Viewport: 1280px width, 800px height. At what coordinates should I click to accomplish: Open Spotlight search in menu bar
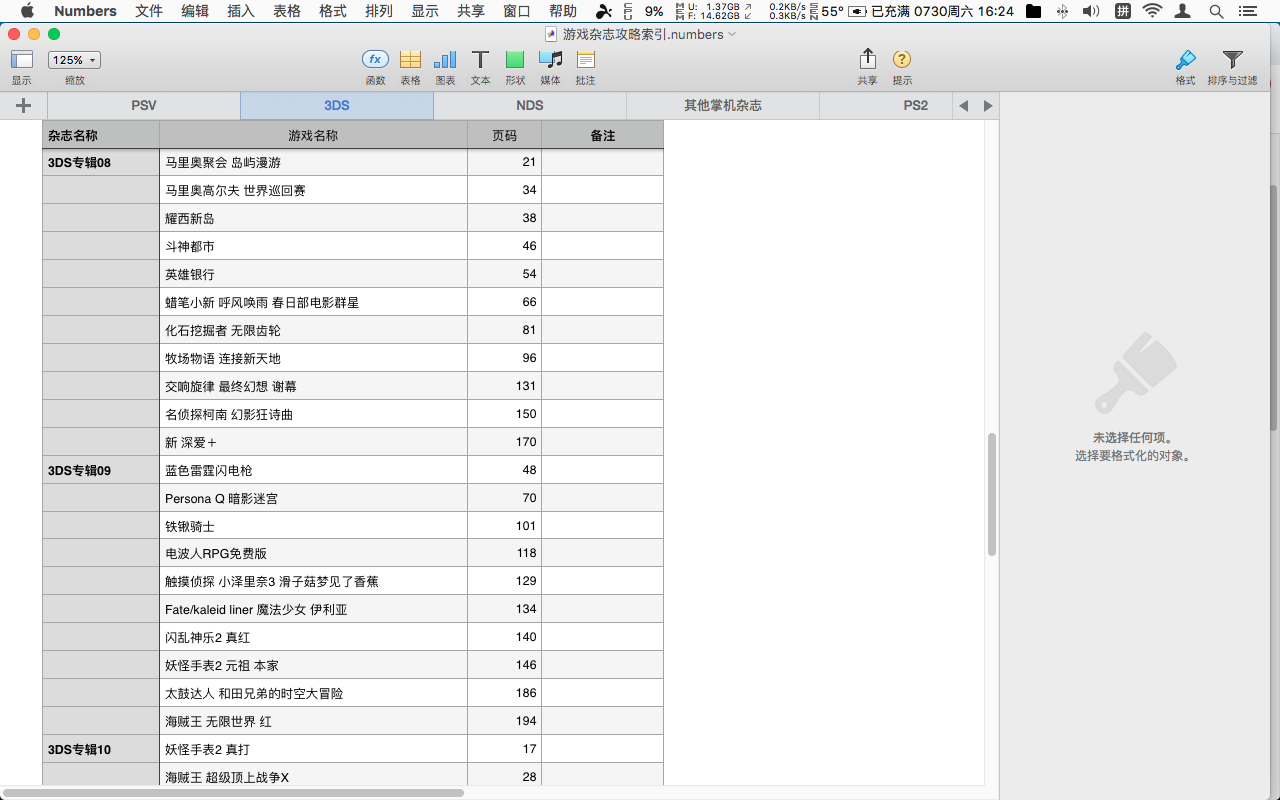tap(1216, 12)
